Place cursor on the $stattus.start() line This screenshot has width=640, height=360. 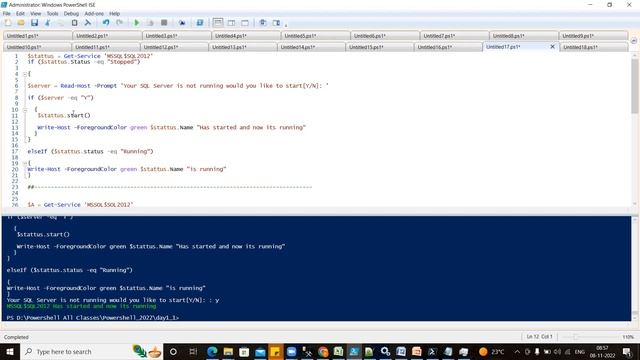point(64,116)
